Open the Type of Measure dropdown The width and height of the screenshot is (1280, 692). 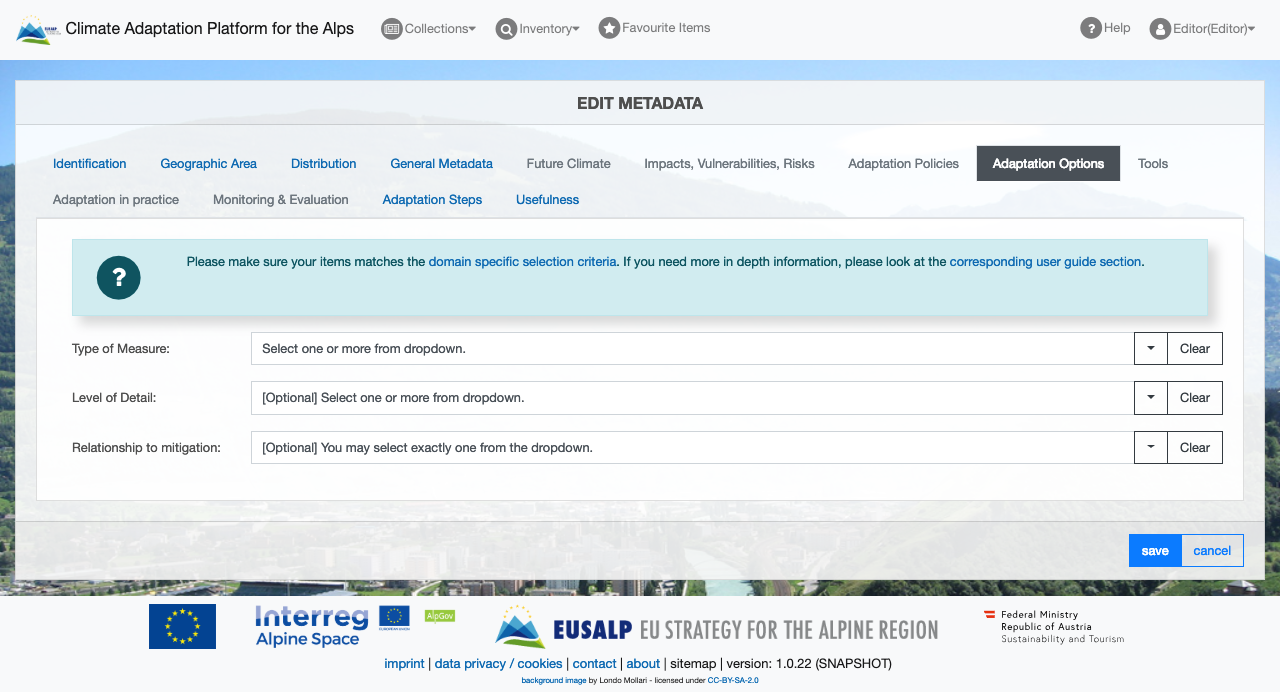(x=1149, y=348)
